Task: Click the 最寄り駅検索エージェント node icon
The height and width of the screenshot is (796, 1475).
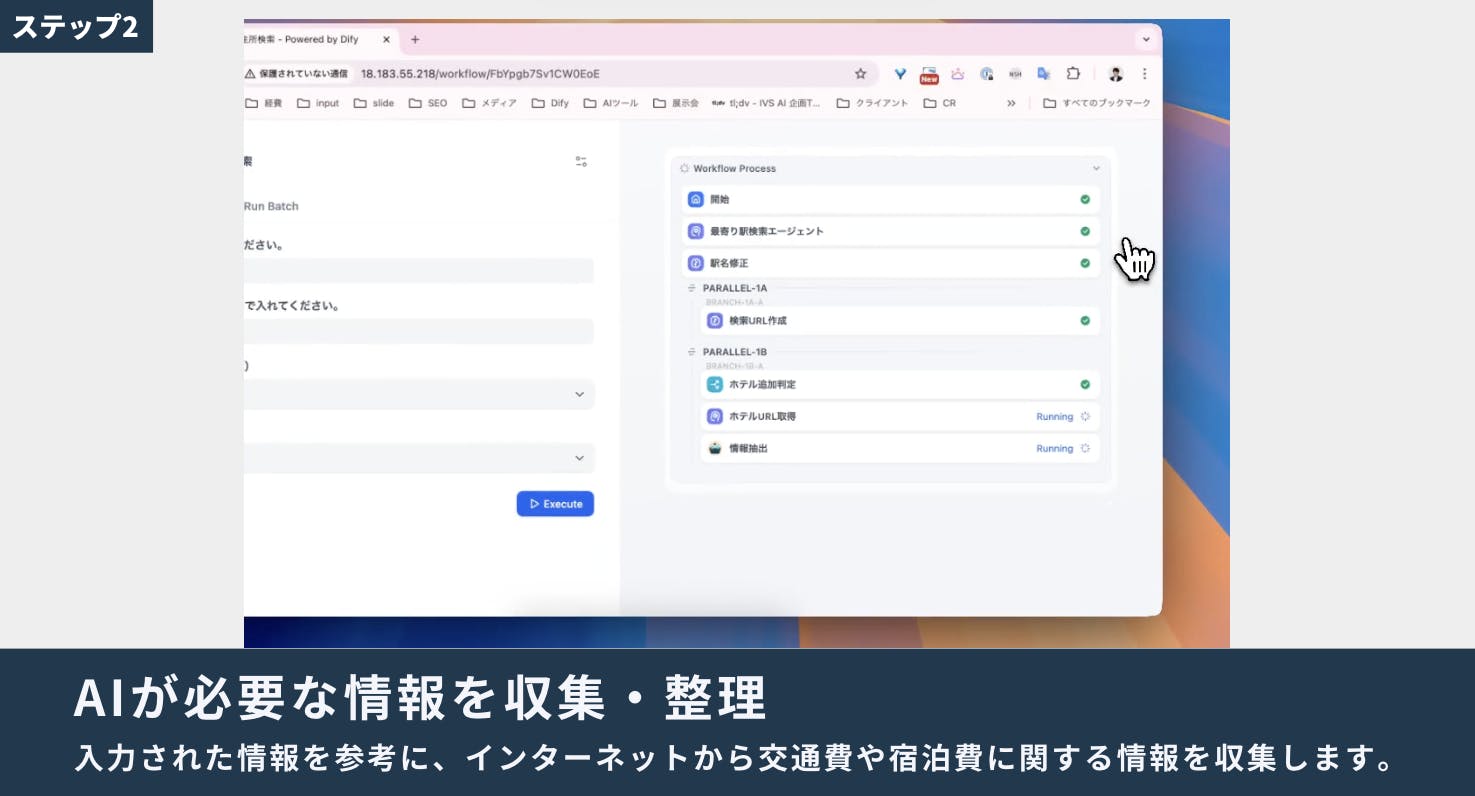Action: [696, 232]
